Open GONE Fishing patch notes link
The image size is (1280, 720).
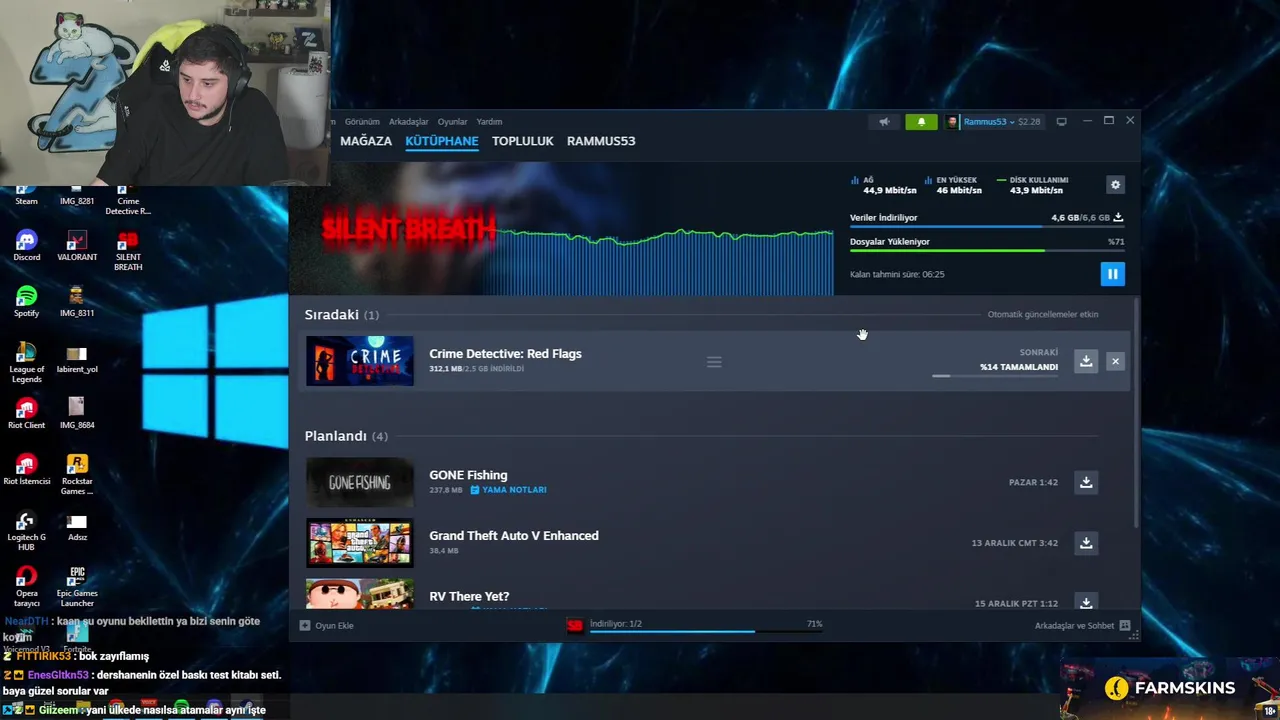pos(508,490)
